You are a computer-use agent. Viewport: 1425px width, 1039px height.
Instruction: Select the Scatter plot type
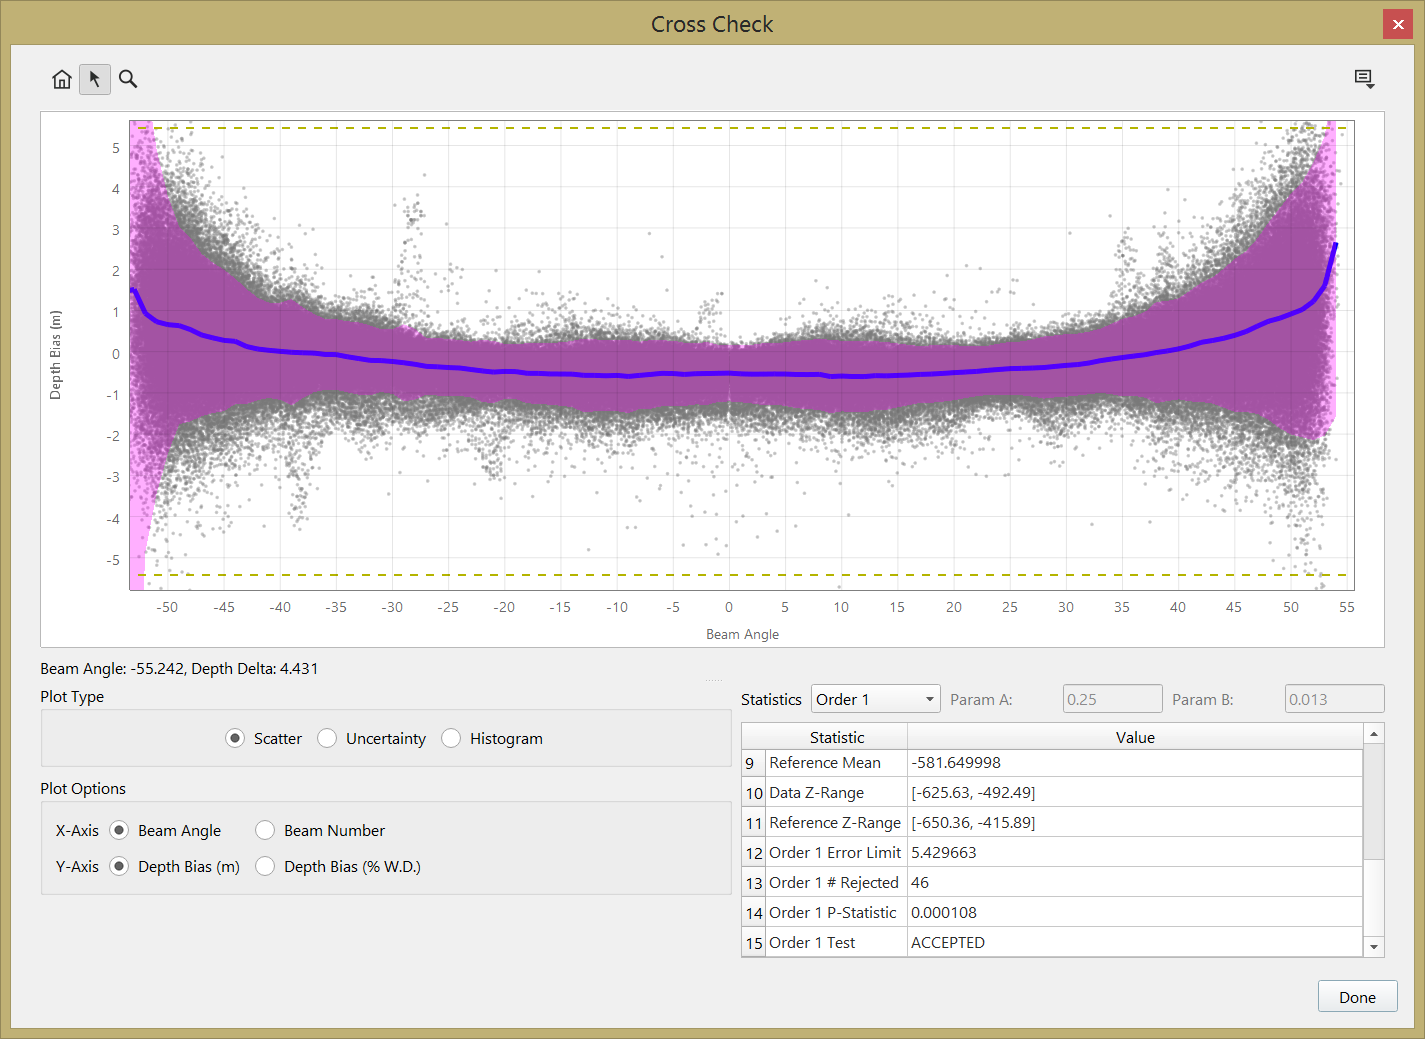235,738
